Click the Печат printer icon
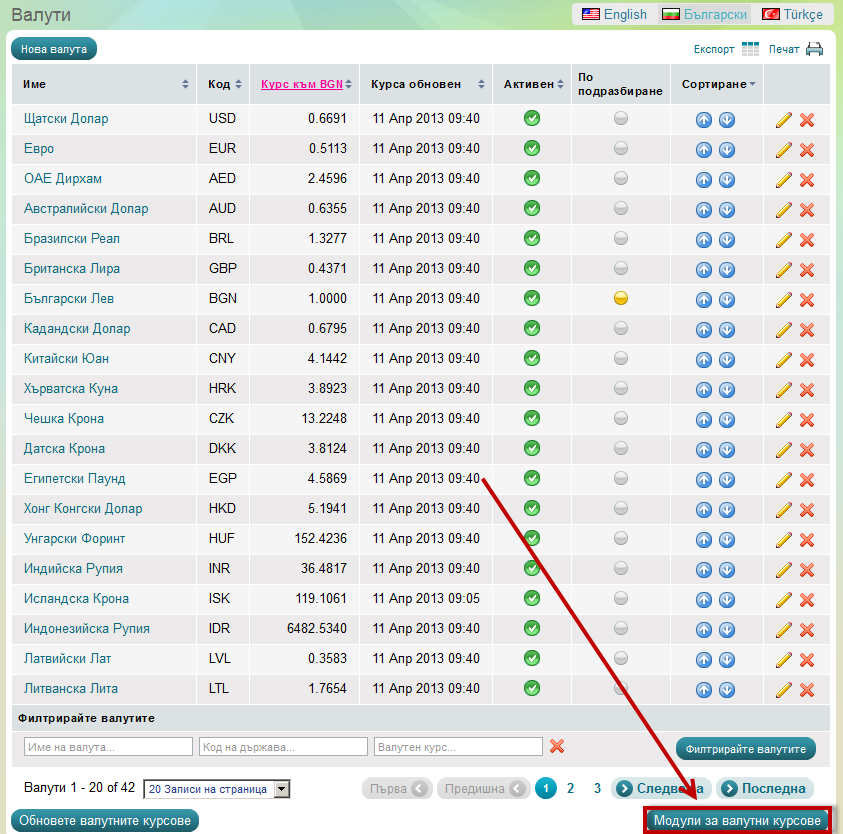This screenshot has width=843, height=834. point(814,49)
